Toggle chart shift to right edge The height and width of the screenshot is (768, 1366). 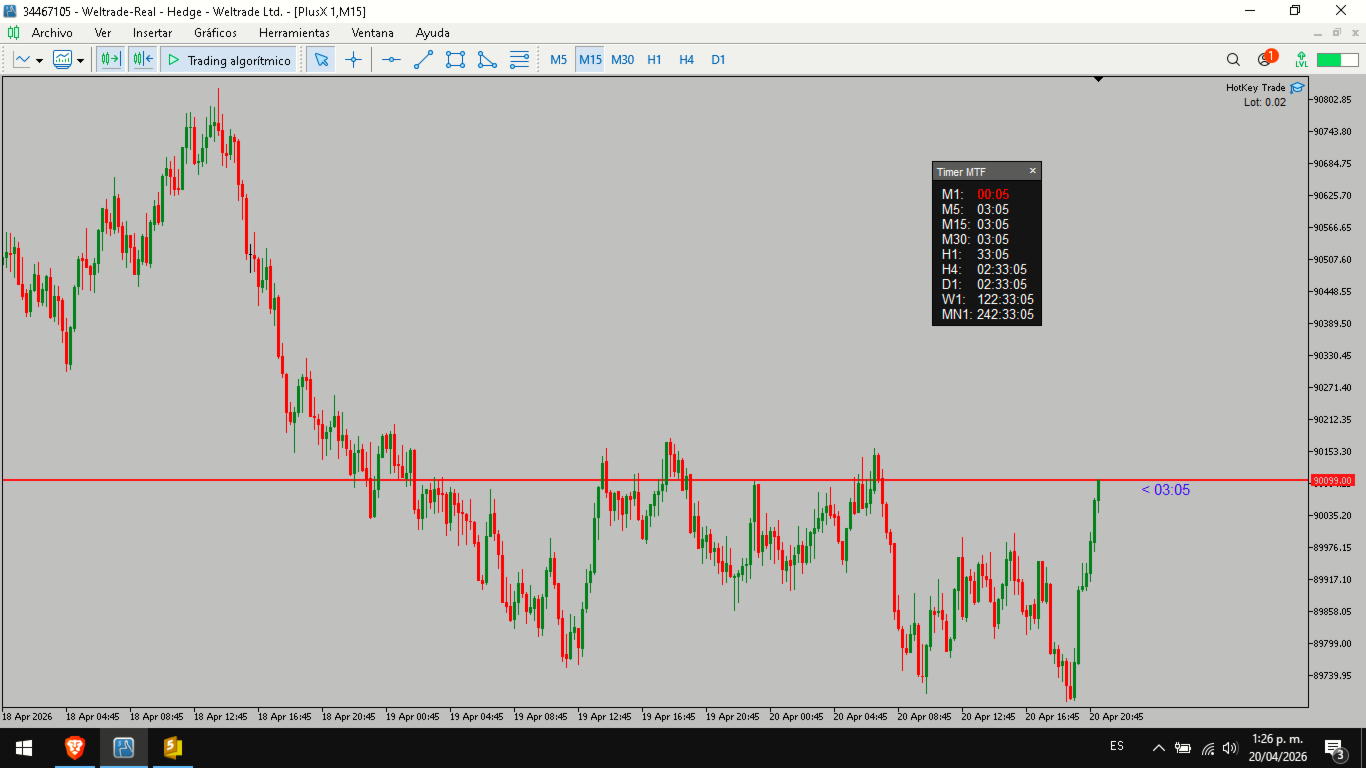click(142, 60)
